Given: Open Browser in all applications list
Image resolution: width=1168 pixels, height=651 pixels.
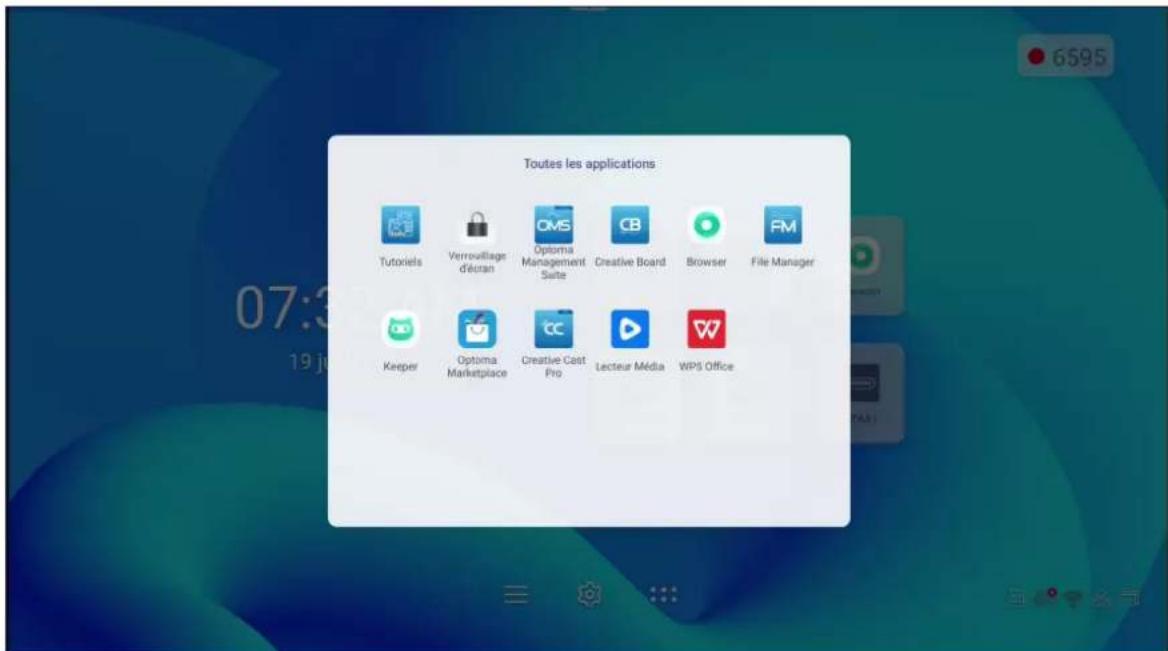Looking at the screenshot, I should [706, 225].
